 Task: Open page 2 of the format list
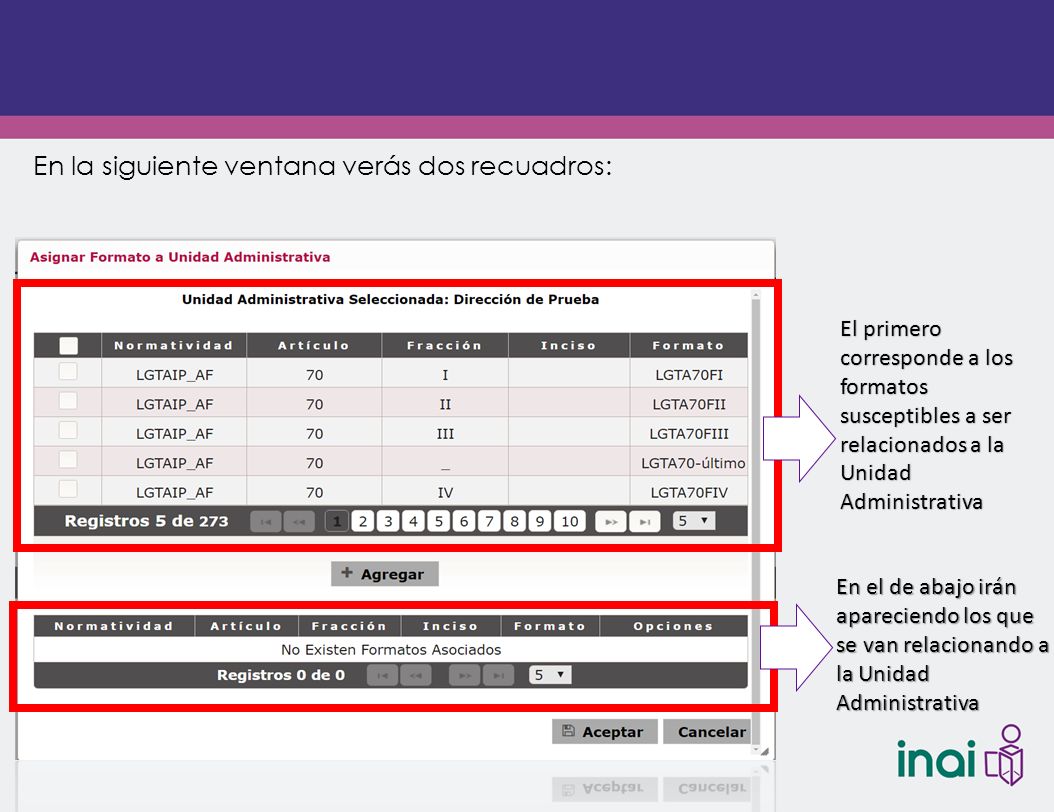pos(363,522)
